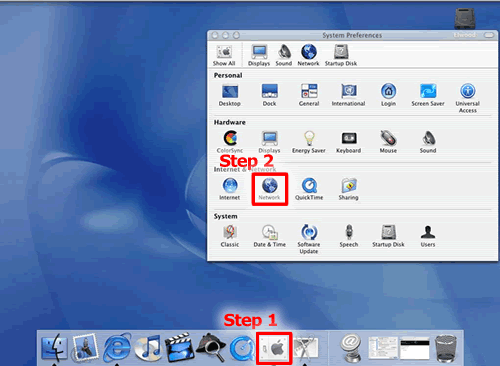Zoom the System Preferences window
Screen dimensions: 500x366
(x=236, y=35)
